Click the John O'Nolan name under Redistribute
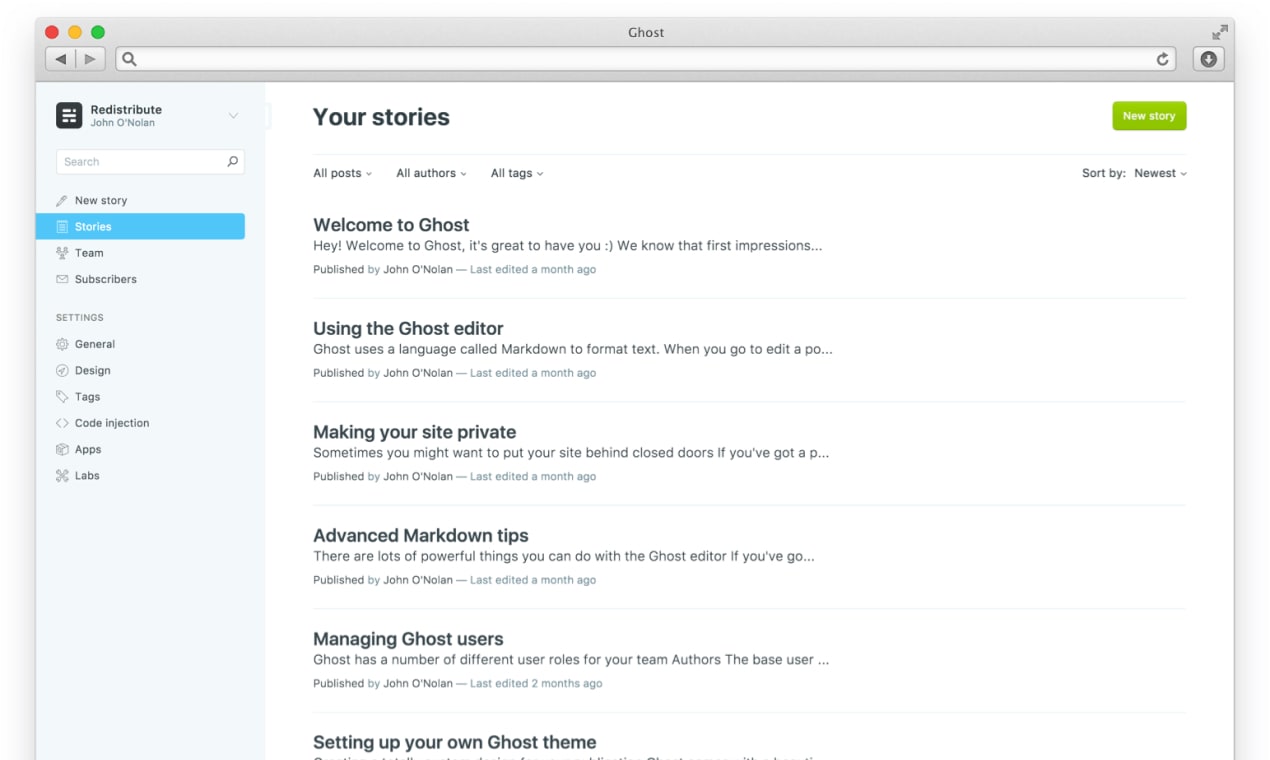 (x=123, y=123)
